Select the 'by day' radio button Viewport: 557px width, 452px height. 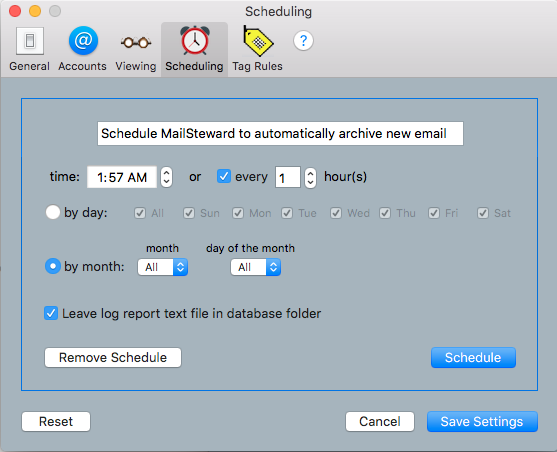(x=53, y=212)
